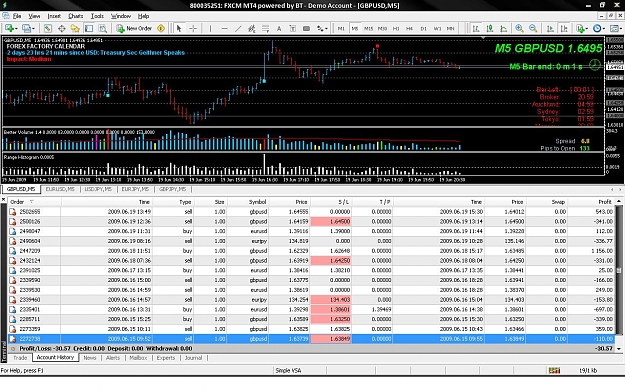Select the line chart display mode

point(503,28)
